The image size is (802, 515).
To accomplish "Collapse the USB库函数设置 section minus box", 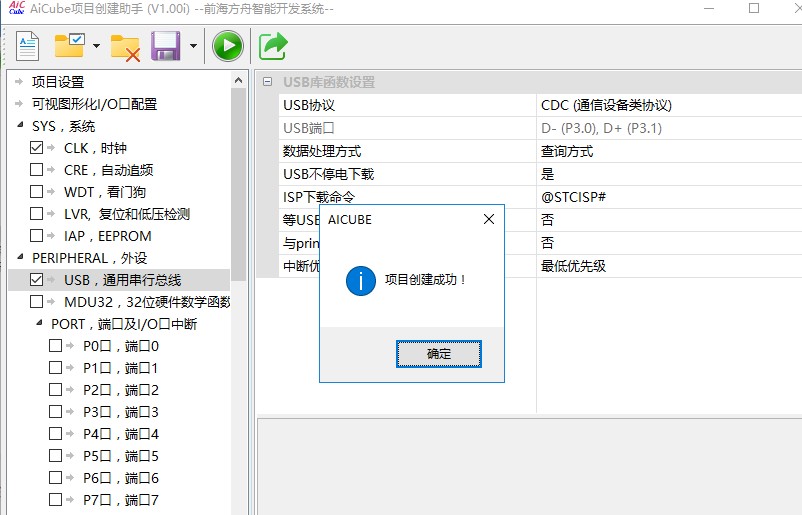I will coord(268,81).
